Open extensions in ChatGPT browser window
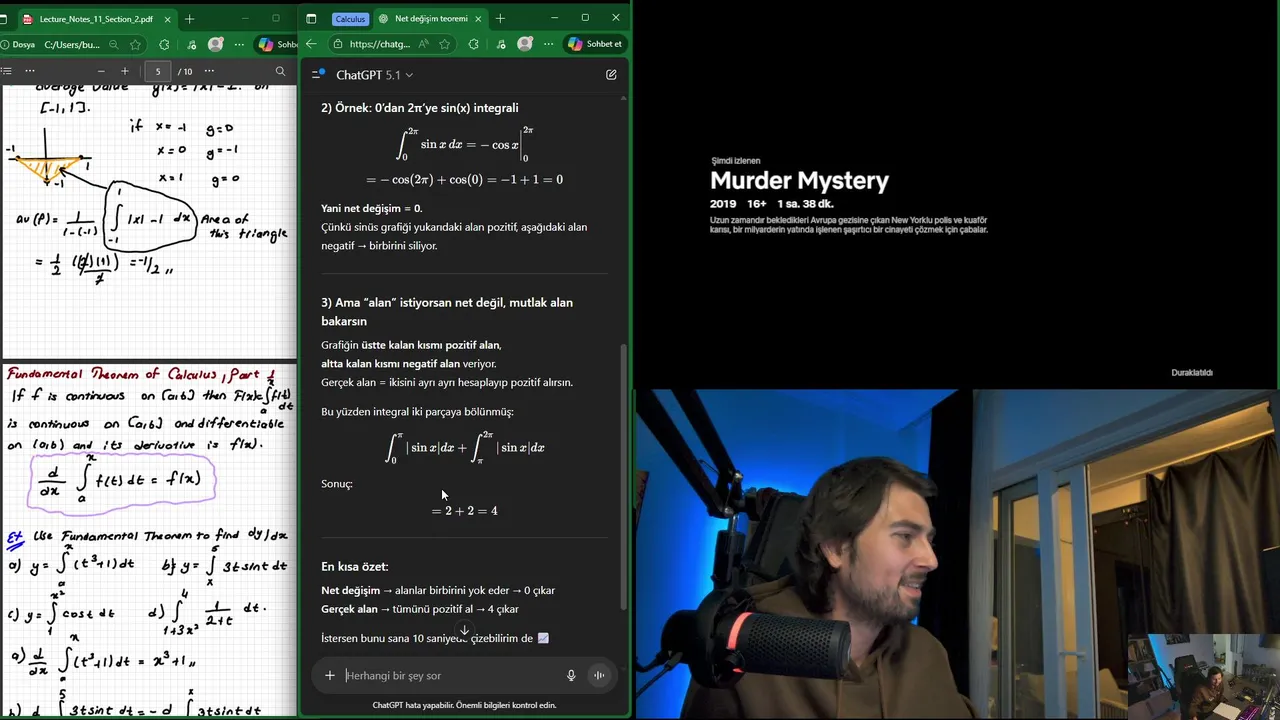 click(473, 44)
